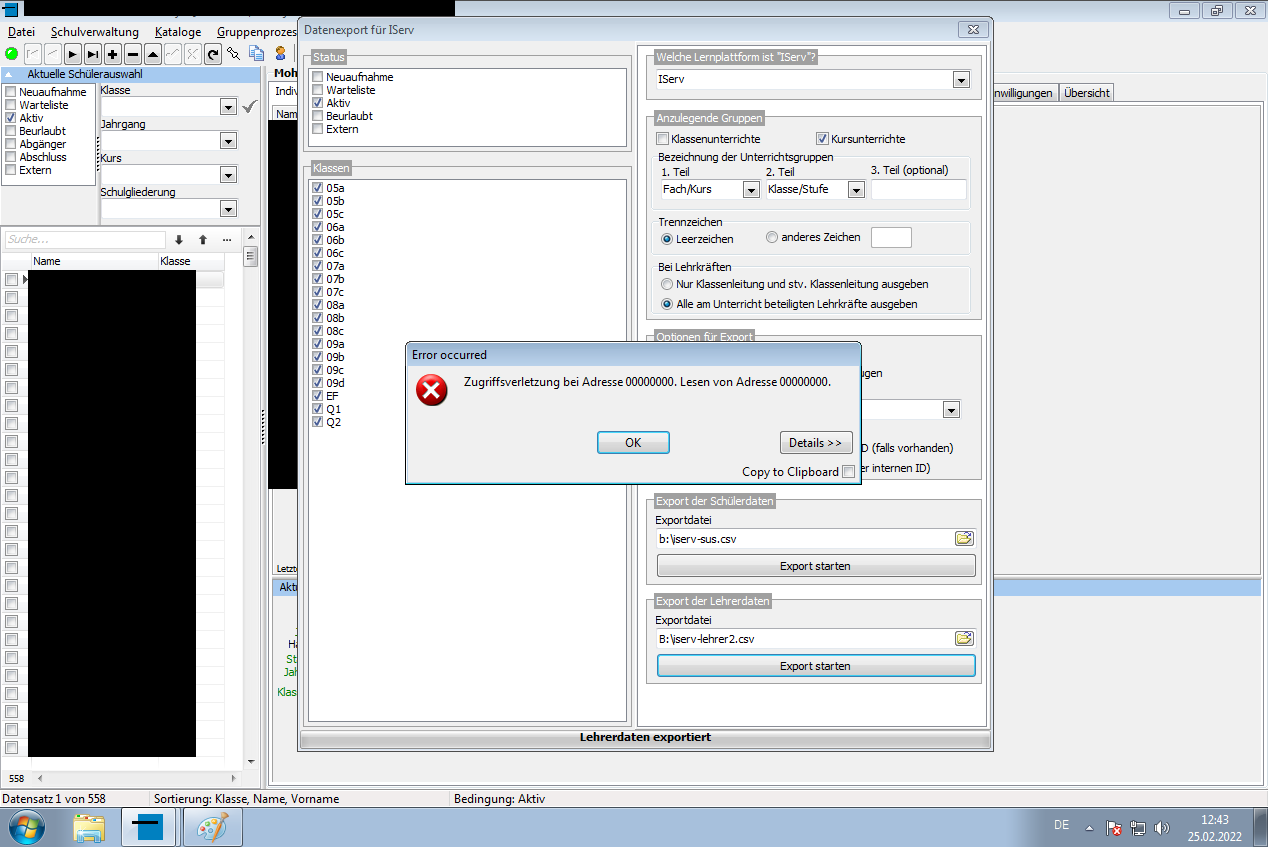Open the Schulverwaltung menu
The image size is (1268, 847).
[x=95, y=32]
